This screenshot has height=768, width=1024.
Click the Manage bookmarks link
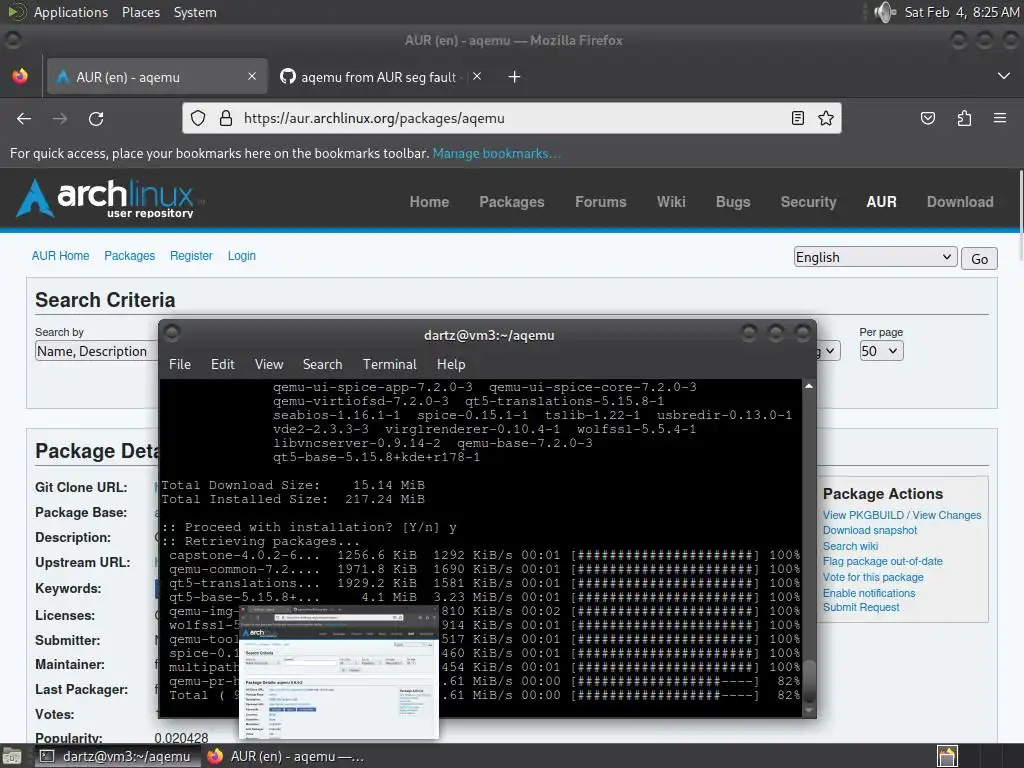coord(496,153)
